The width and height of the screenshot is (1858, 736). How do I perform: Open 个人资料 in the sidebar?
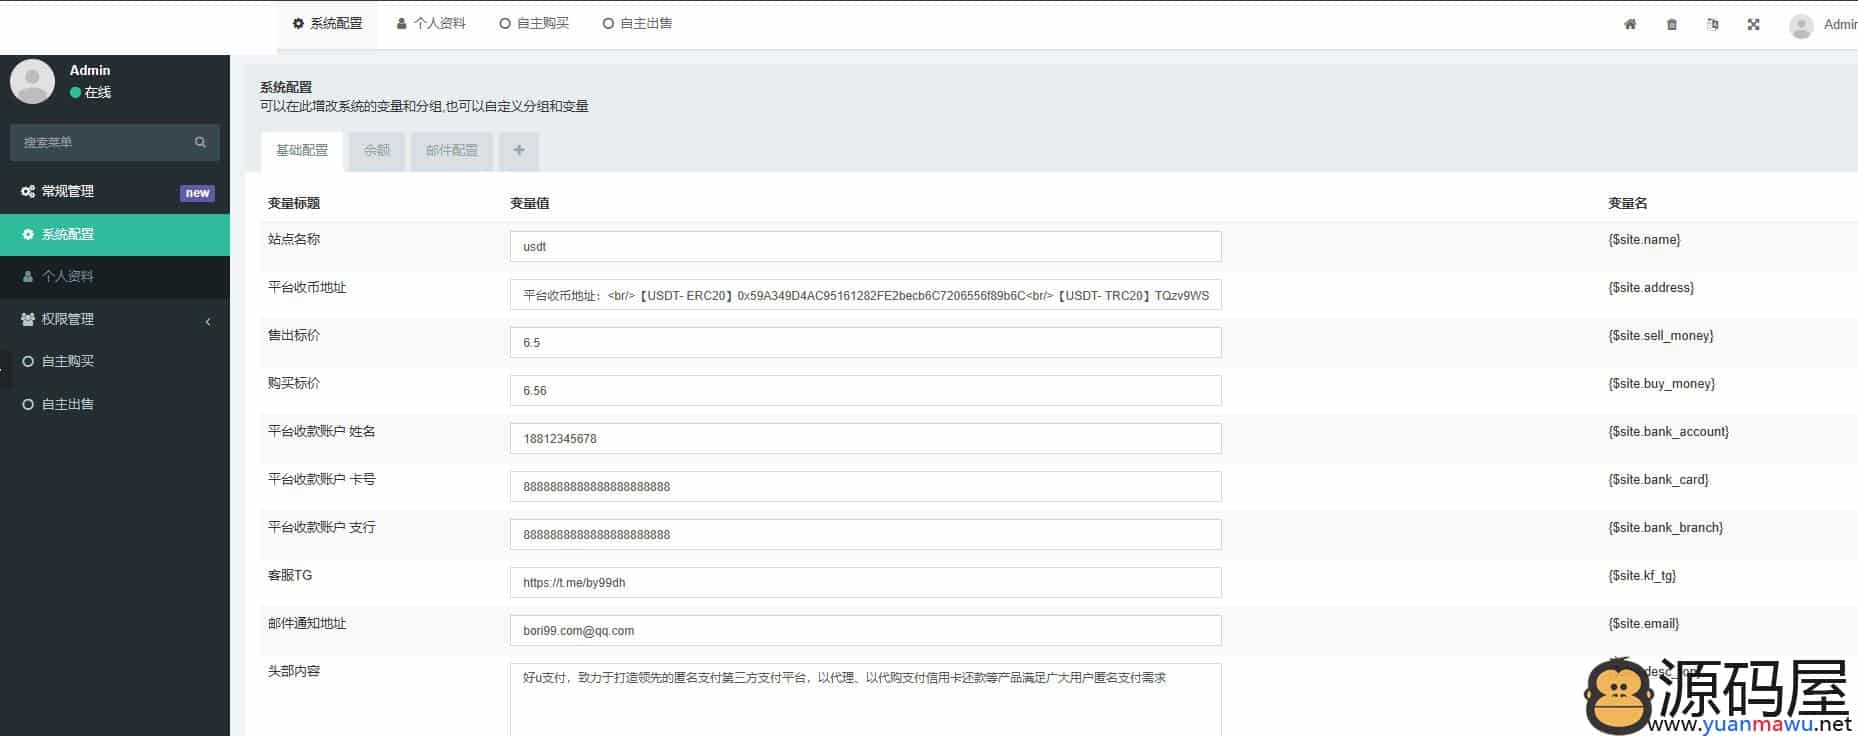pos(115,276)
